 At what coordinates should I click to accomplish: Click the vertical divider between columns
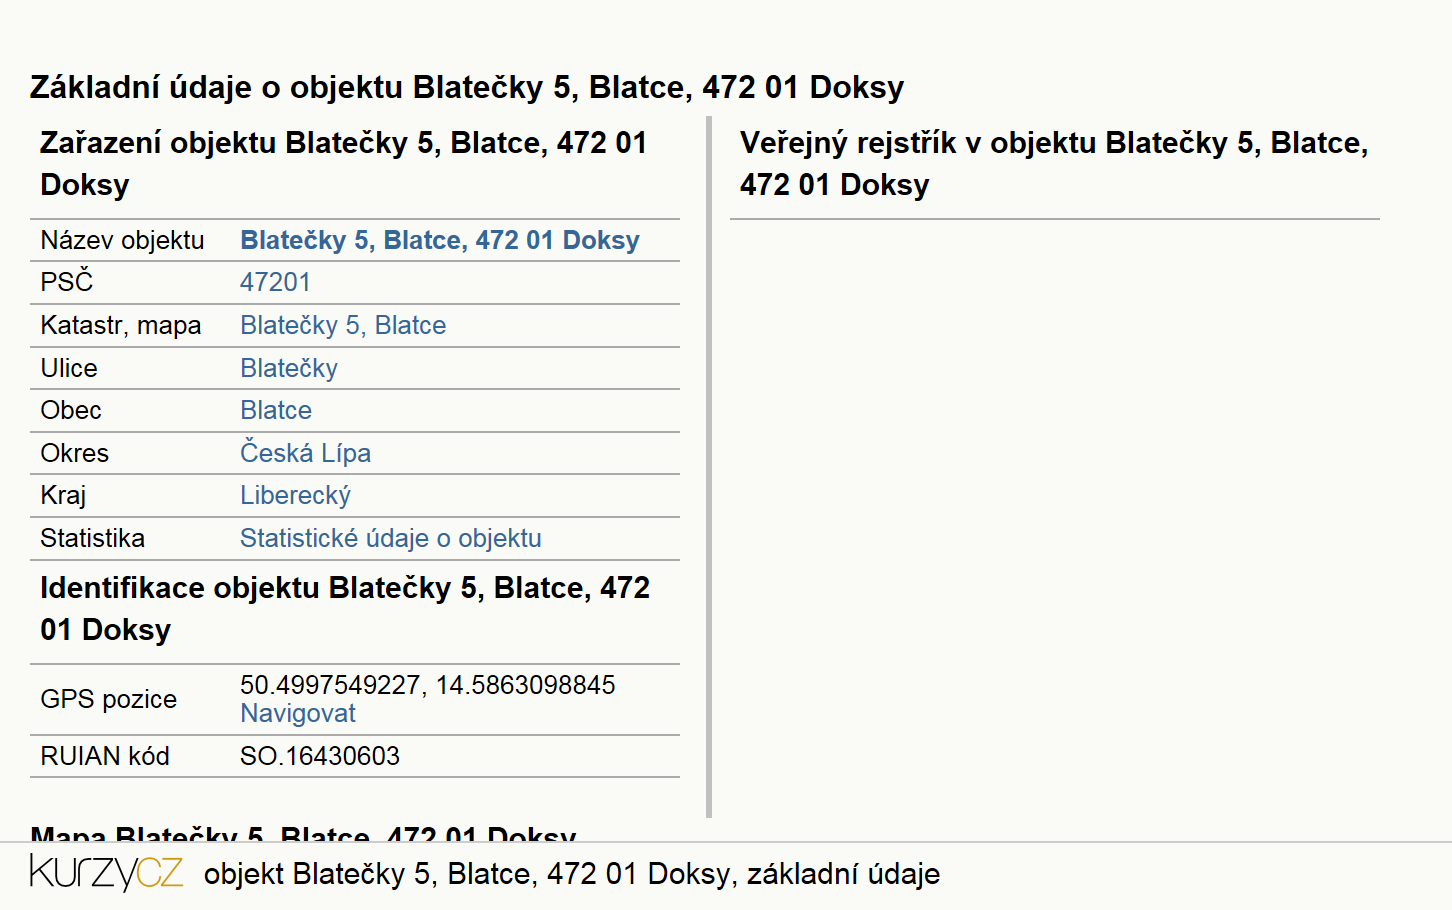point(709,467)
